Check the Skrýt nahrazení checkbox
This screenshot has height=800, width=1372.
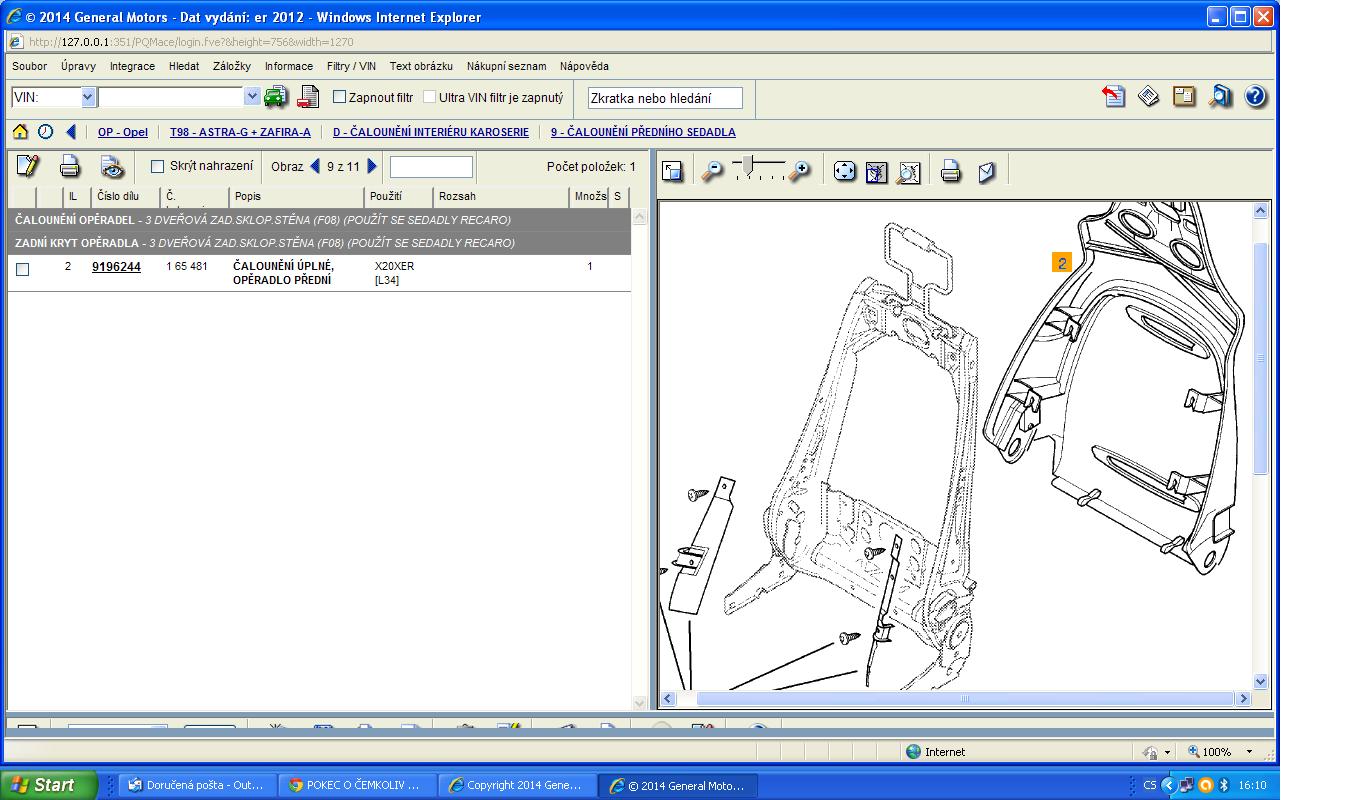coord(157,166)
